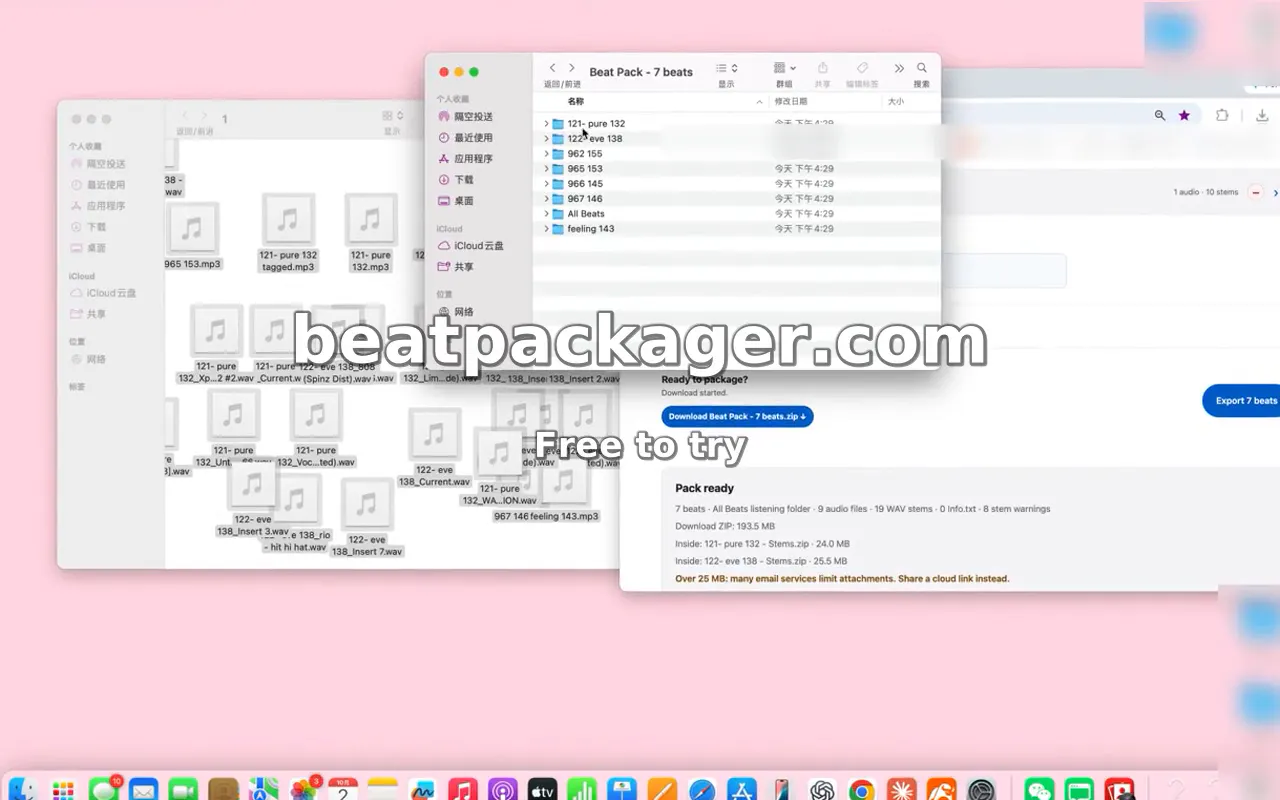This screenshot has width=1280, height=800.
Task: Open Applications (应用程序) in Beat Pack sidebar
Action: pyautogui.click(x=466, y=159)
